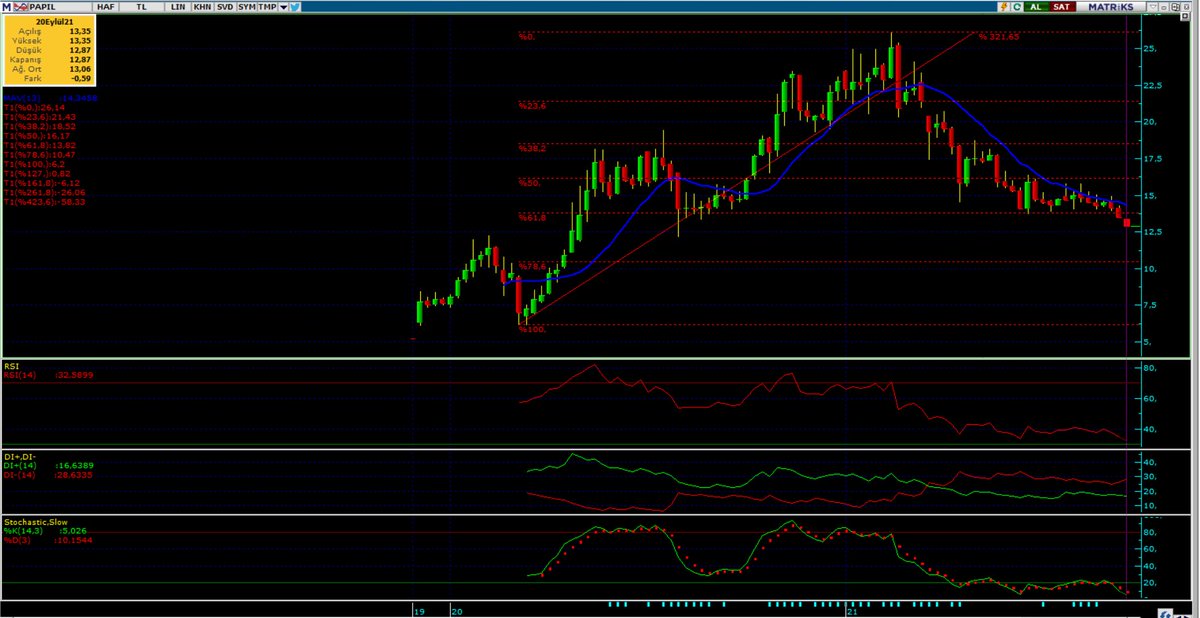Open the window menu triangle icon
Viewport: 1200px width, 618px height.
pos(1153,7)
